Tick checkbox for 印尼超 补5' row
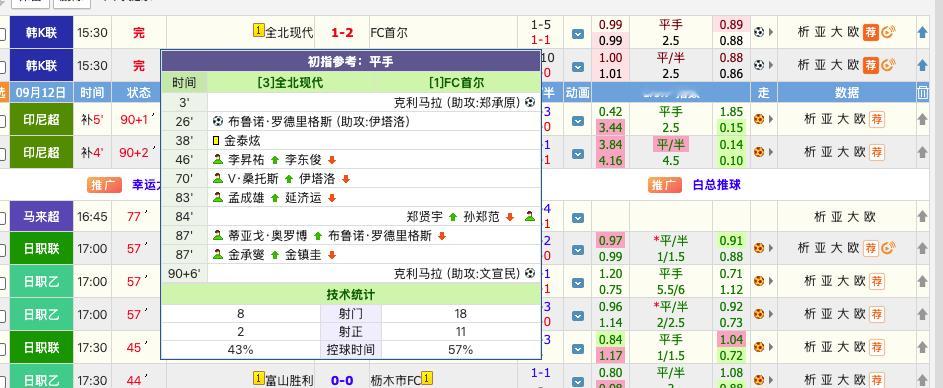Image resolution: width=943 pixels, height=388 pixels. [2, 122]
